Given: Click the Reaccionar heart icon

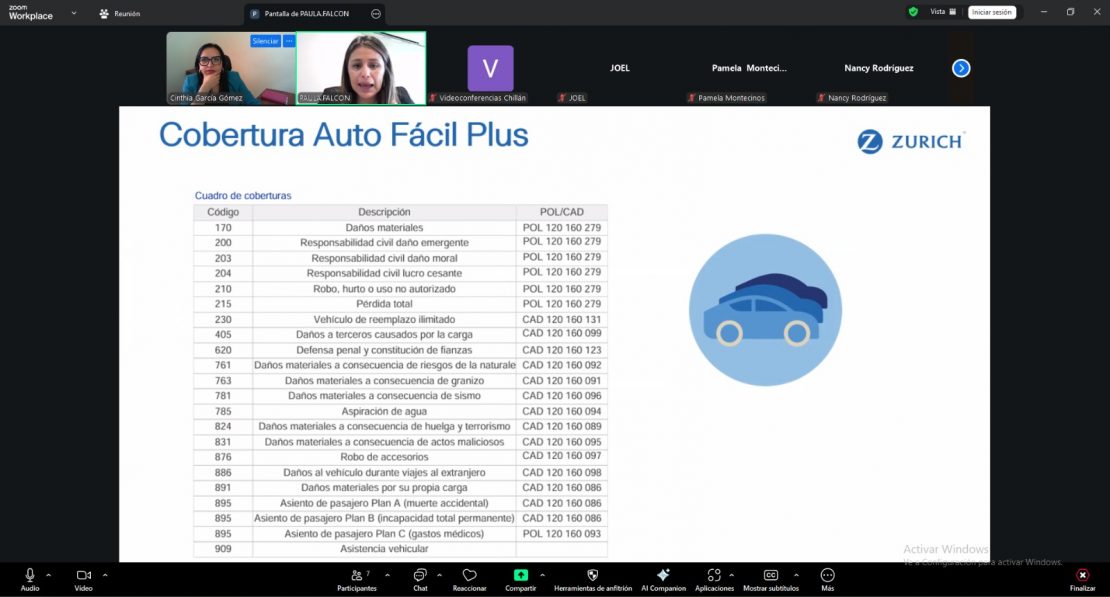Looking at the screenshot, I should (x=469, y=576).
